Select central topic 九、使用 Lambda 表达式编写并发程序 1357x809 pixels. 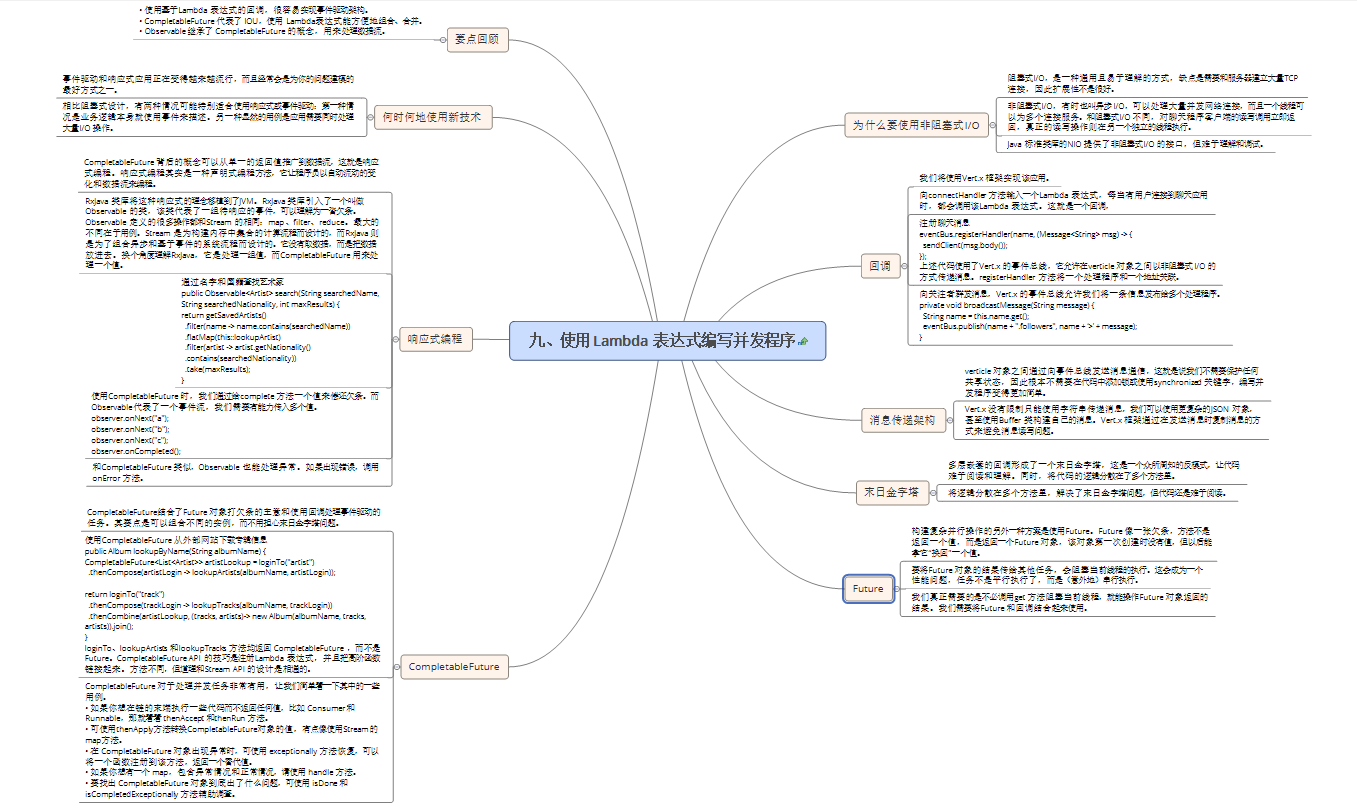(668, 342)
